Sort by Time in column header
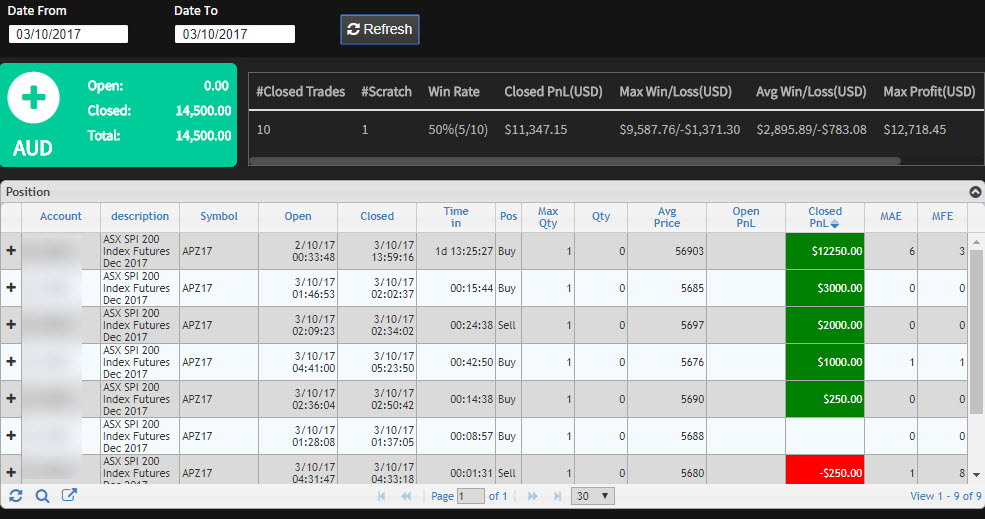985x519 pixels. (456, 217)
